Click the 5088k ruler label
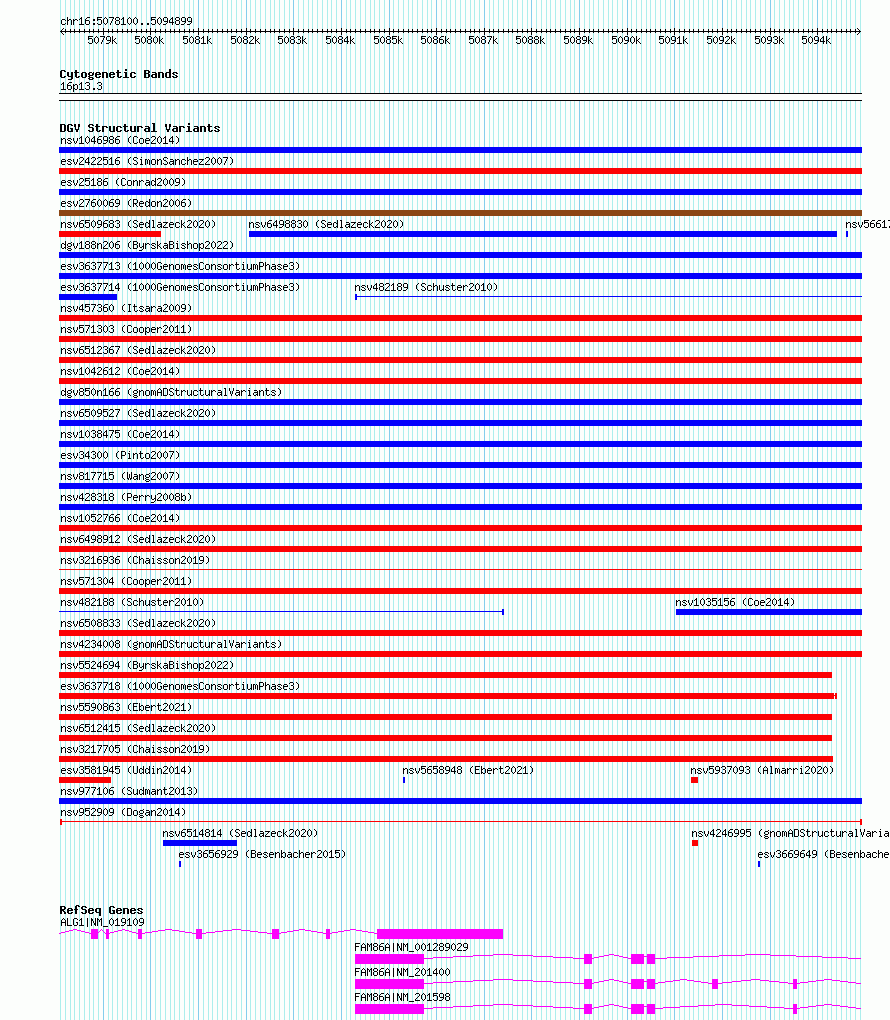 point(530,40)
